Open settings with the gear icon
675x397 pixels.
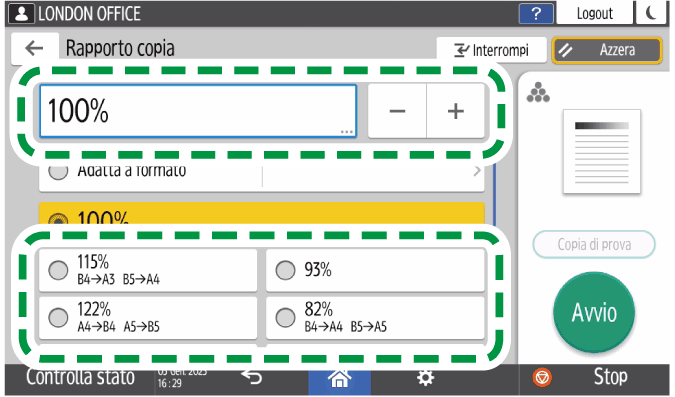pos(425,378)
